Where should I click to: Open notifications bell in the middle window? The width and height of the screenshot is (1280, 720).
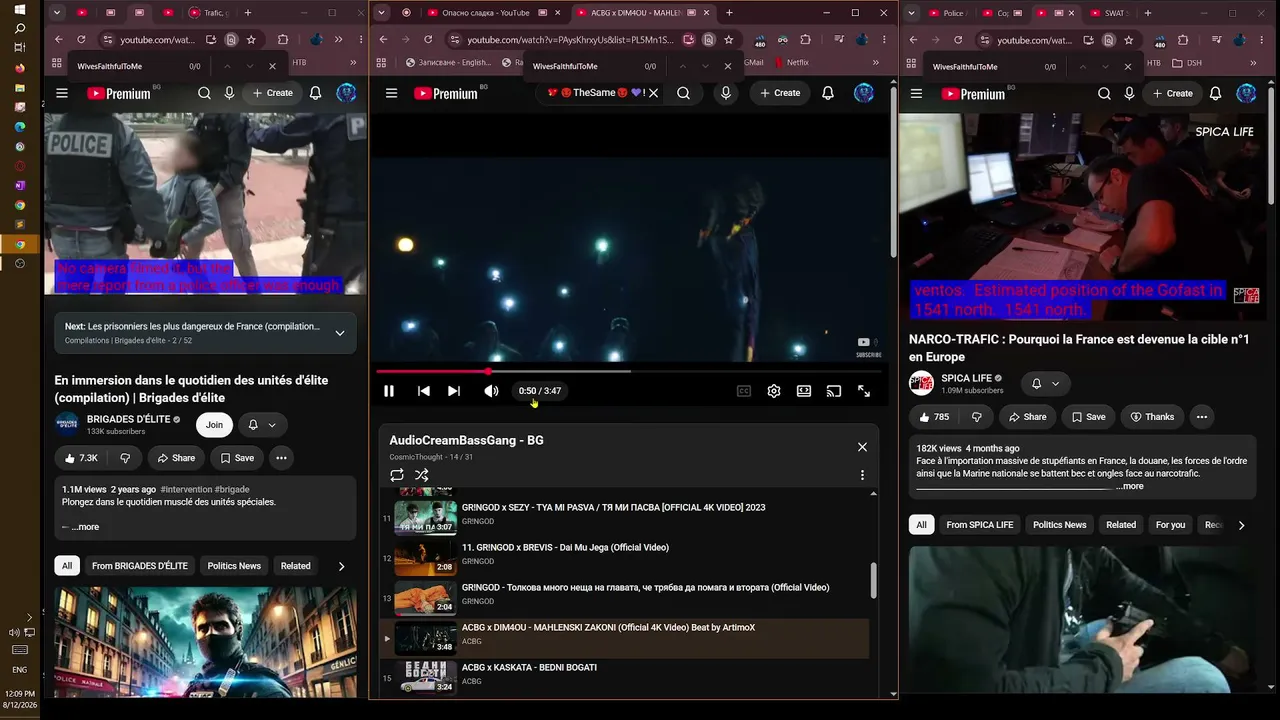coord(828,93)
